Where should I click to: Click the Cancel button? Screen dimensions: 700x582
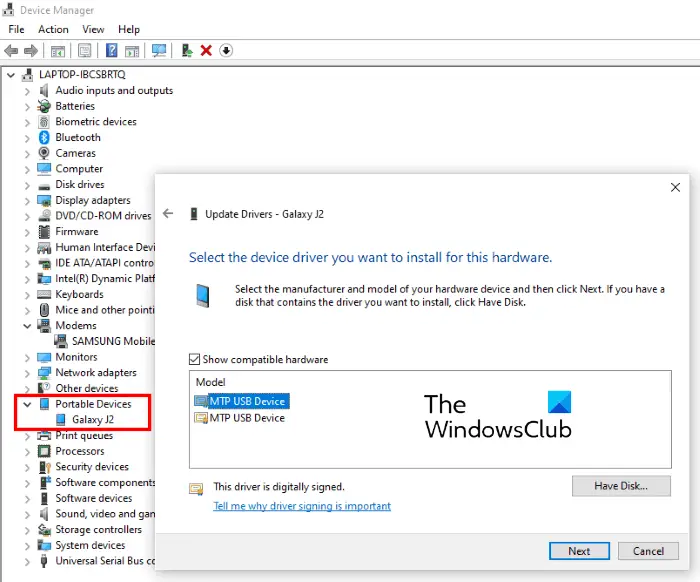point(648,551)
